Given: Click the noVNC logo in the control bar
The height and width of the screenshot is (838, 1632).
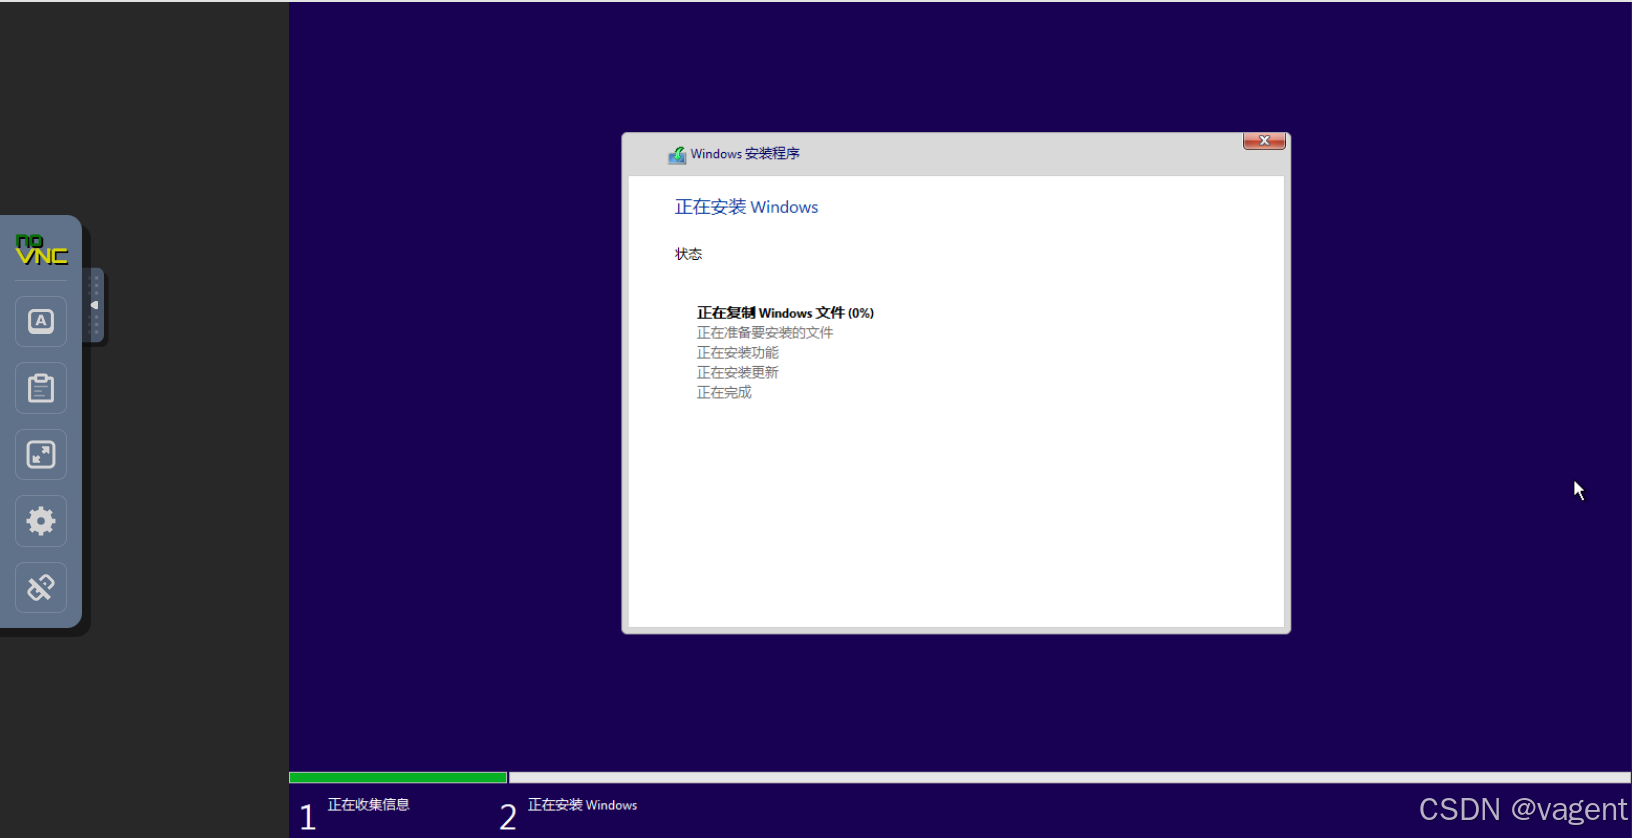Looking at the screenshot, I should coord(41,249).
